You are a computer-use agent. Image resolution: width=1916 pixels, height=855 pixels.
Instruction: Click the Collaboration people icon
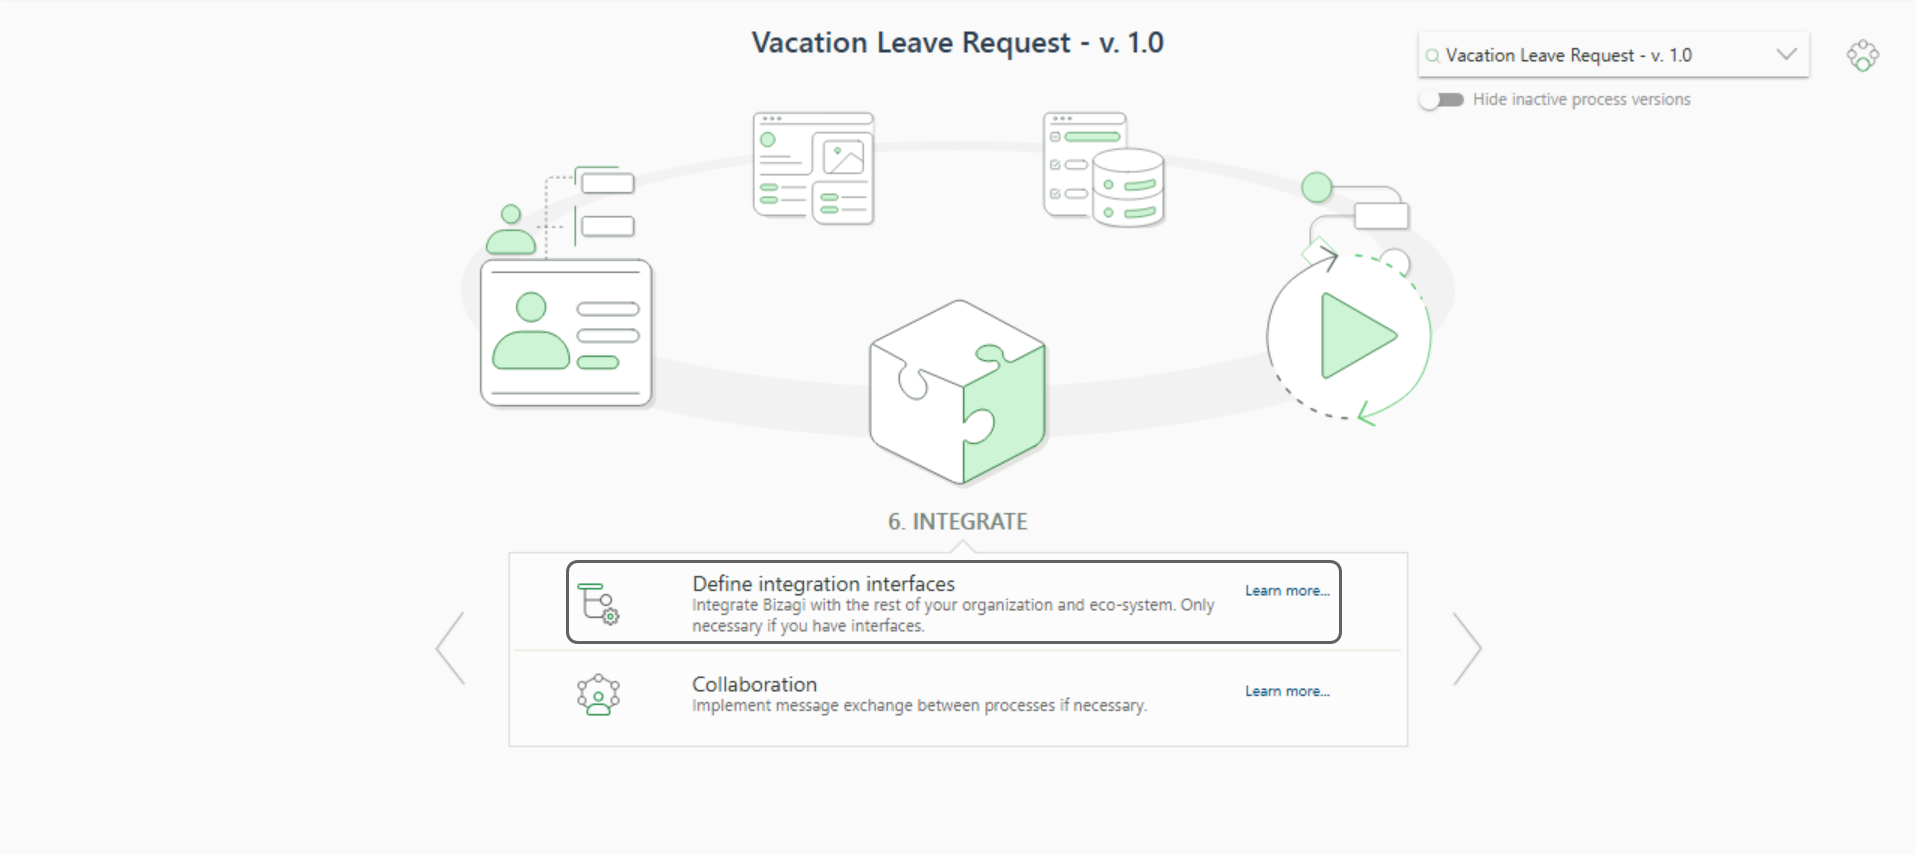(598, 694)
